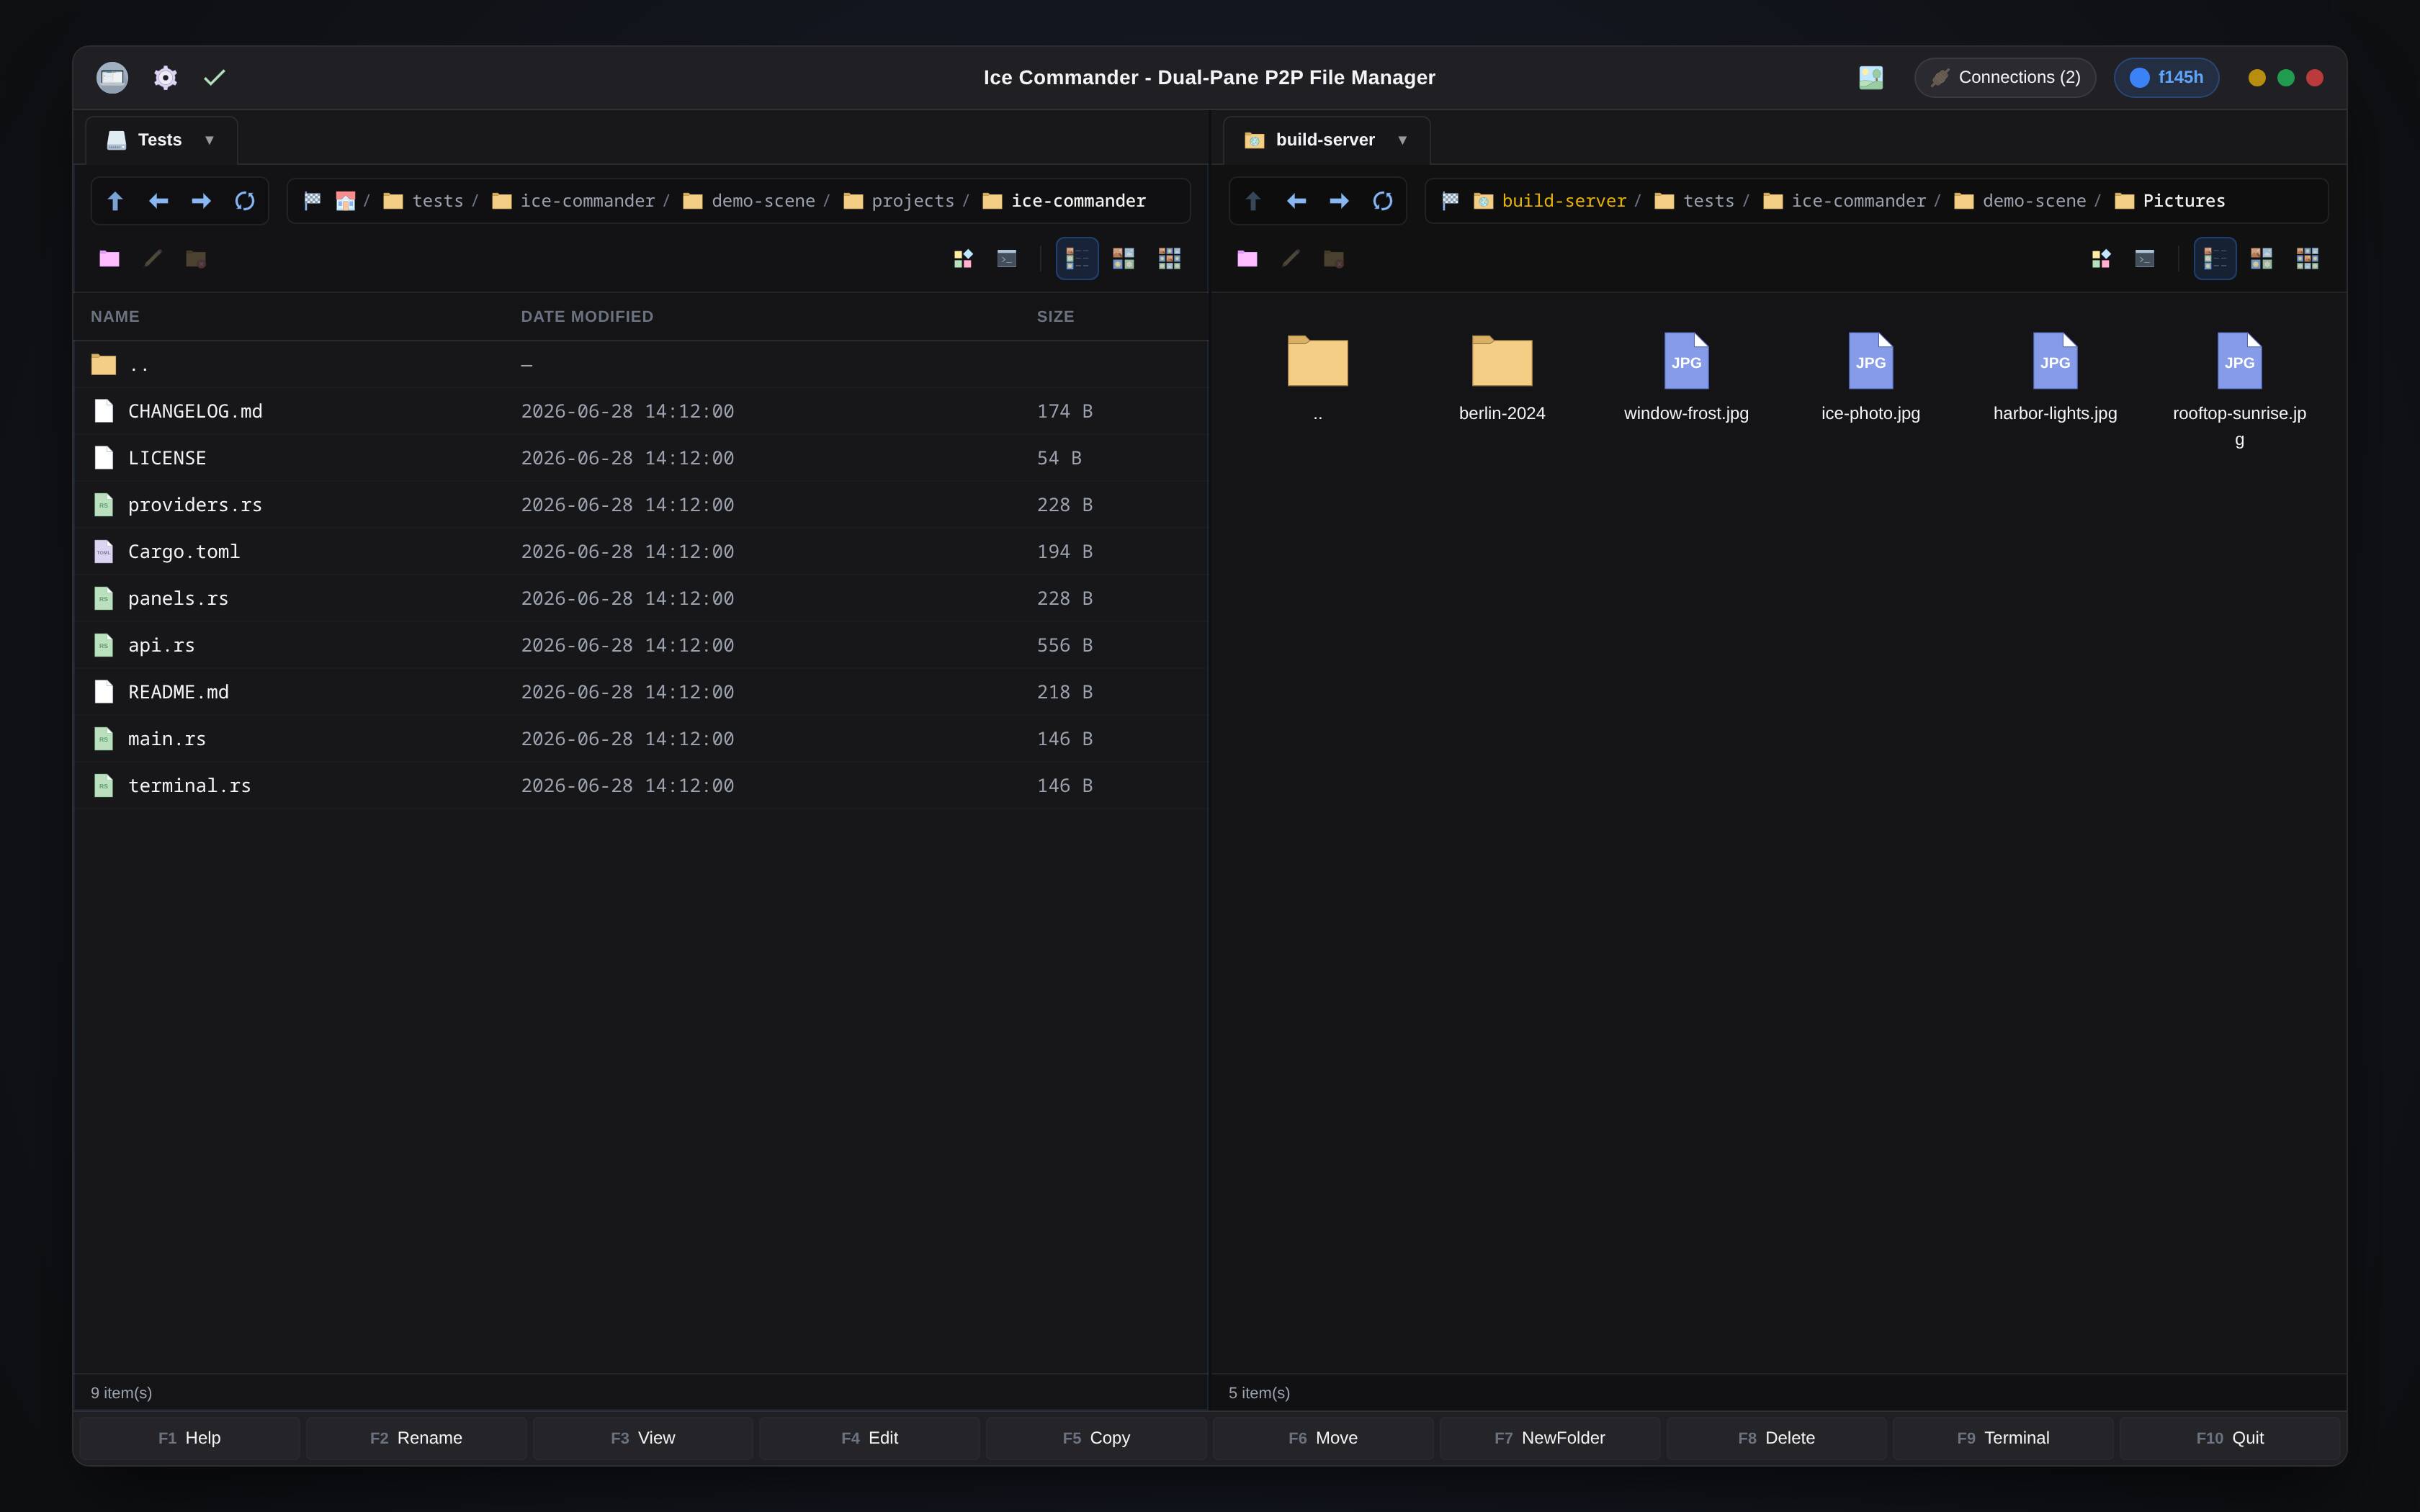Screen dimensions: 2420x1512
Task: Click F8 Delete button
Action: (1776, 1438)
